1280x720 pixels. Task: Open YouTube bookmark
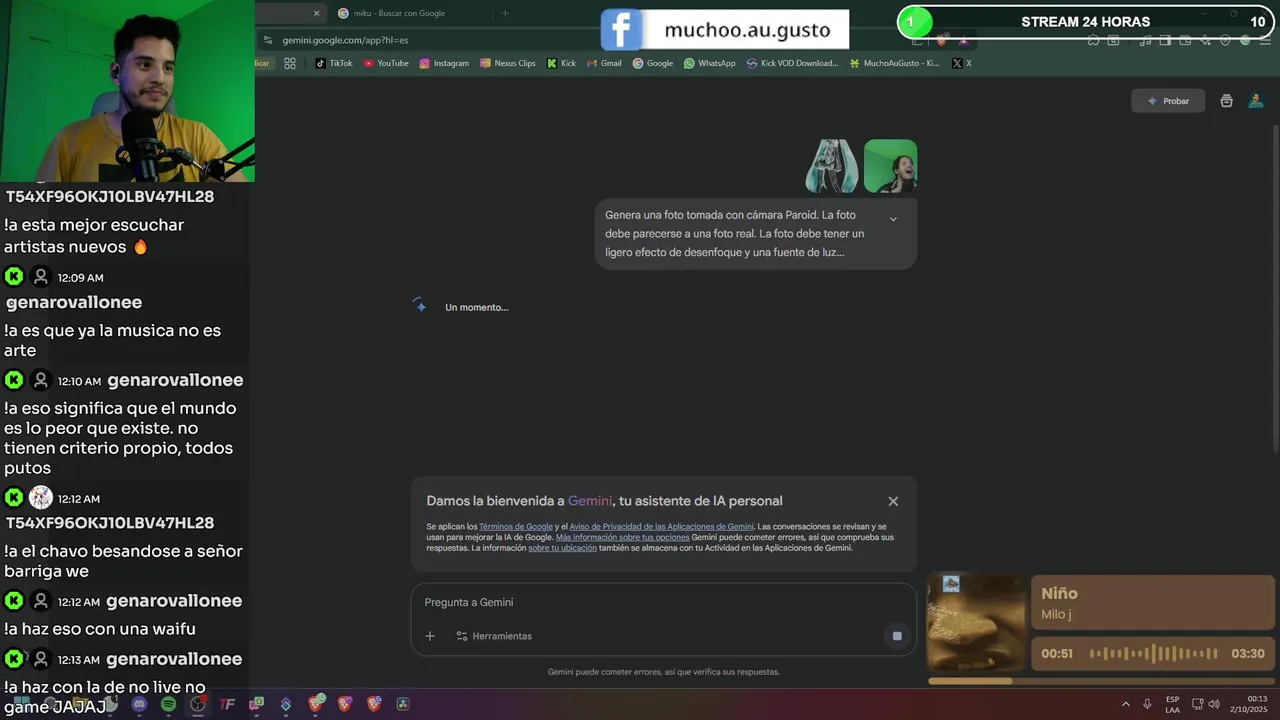point(386,63)
